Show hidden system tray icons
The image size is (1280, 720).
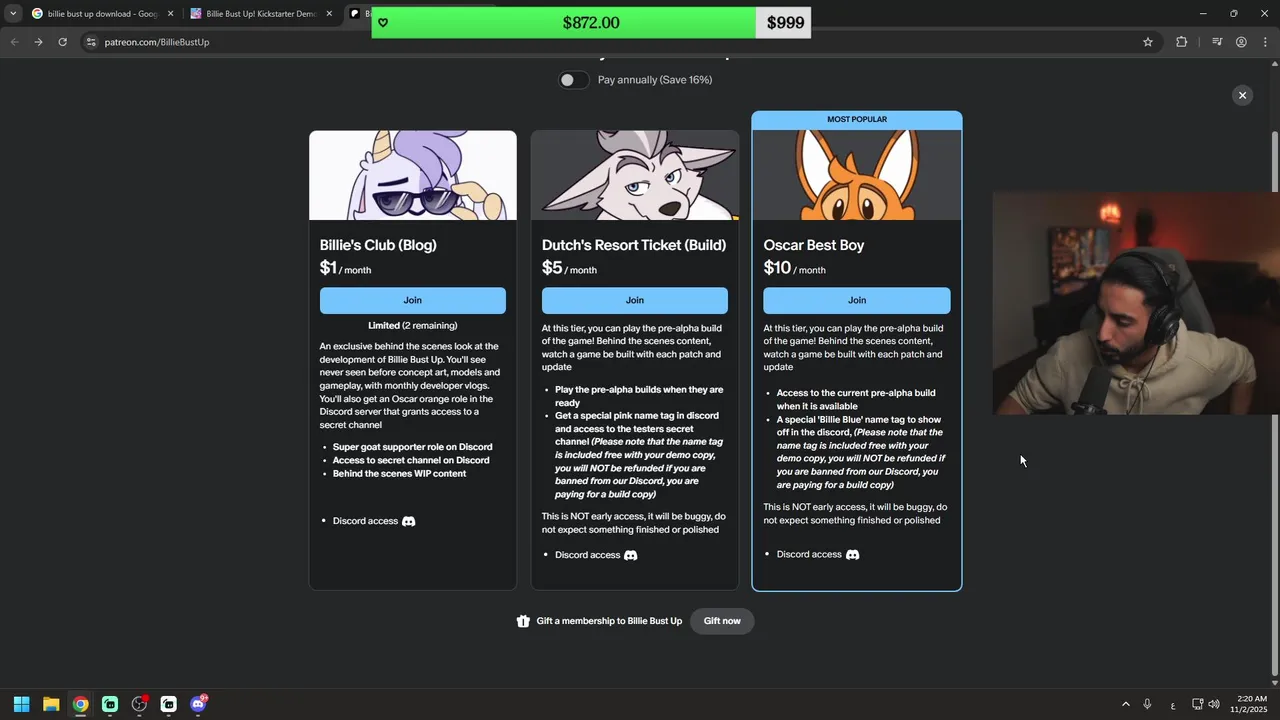[1125, 704]
